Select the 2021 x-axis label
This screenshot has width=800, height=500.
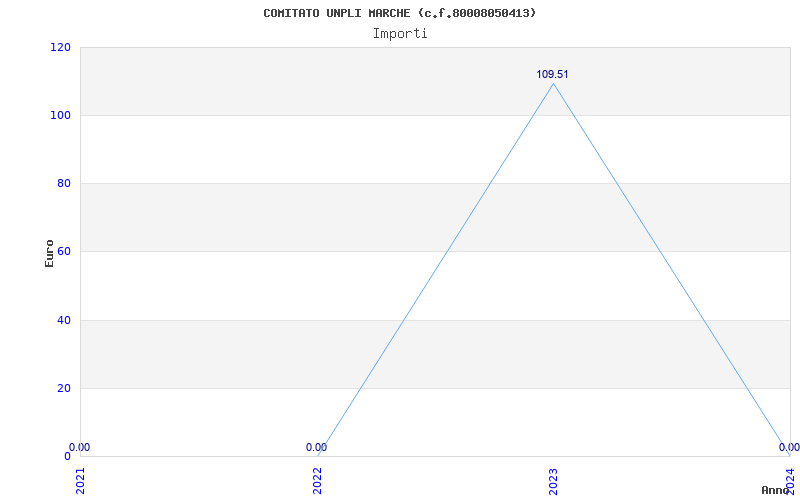(x=80, y=481)
